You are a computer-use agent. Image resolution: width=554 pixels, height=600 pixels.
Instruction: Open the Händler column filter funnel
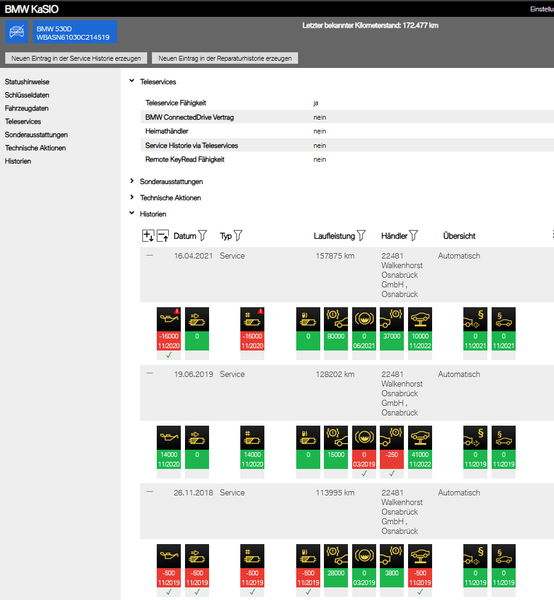pos(414,236)
